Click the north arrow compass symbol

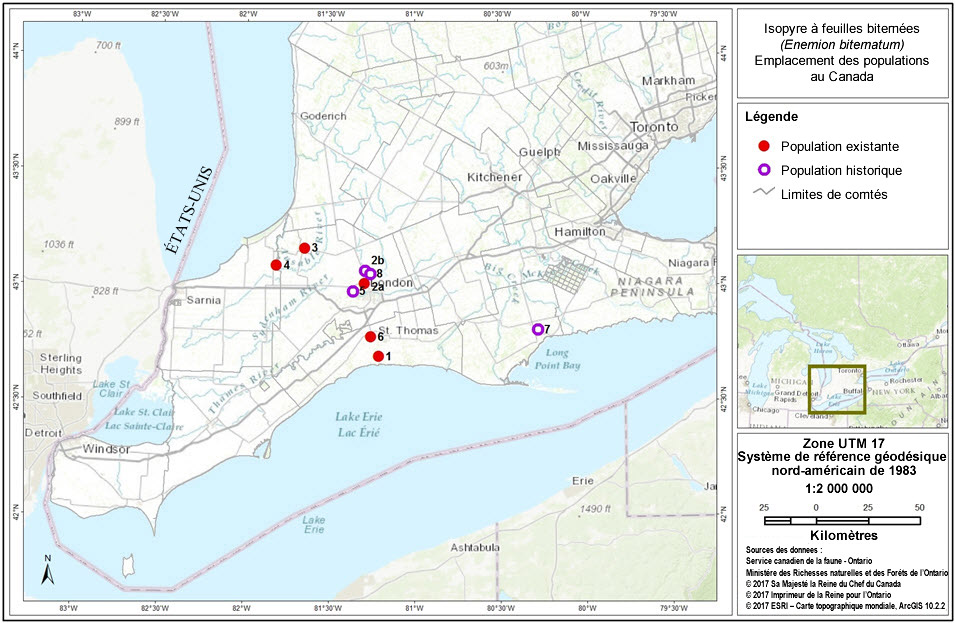click(x=47, y=571)
